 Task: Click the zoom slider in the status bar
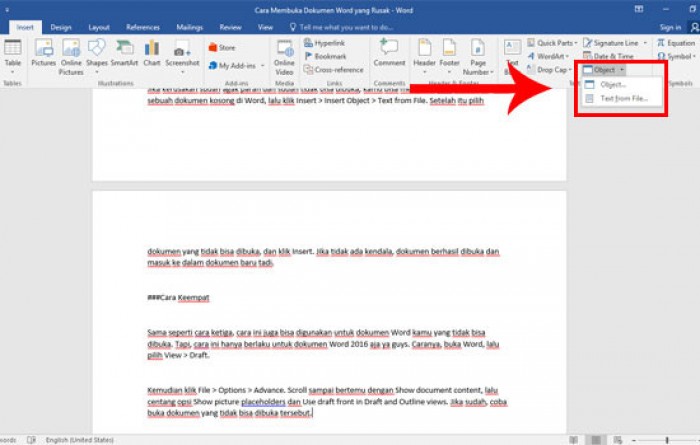[x=668, y=441]
